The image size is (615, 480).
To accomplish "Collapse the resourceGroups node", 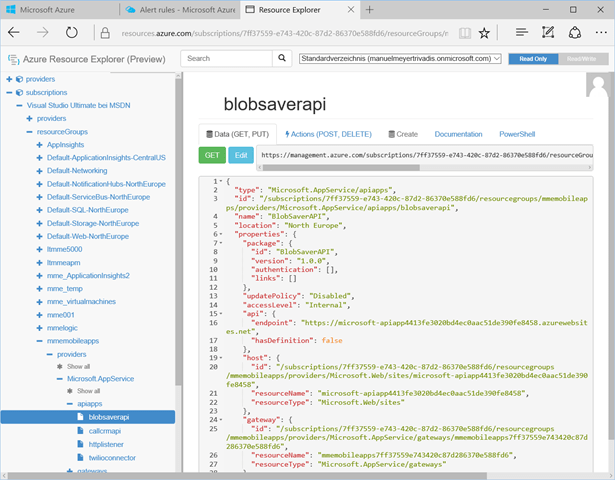I will coord(29,132).
